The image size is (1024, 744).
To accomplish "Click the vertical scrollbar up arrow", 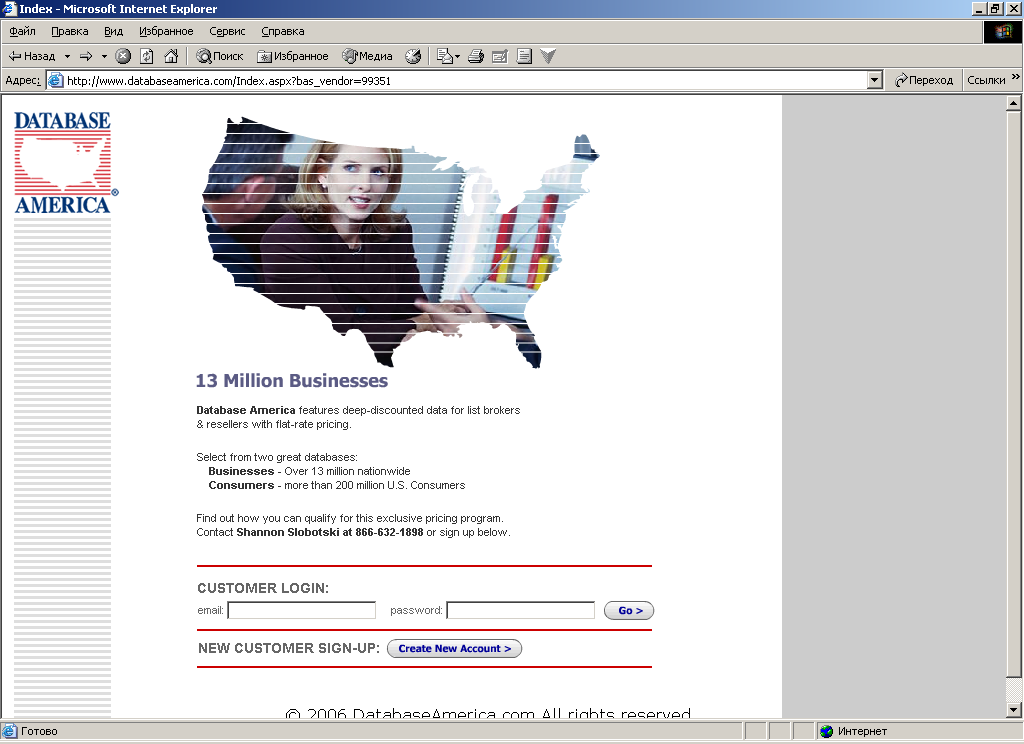I will [1014, 103].
